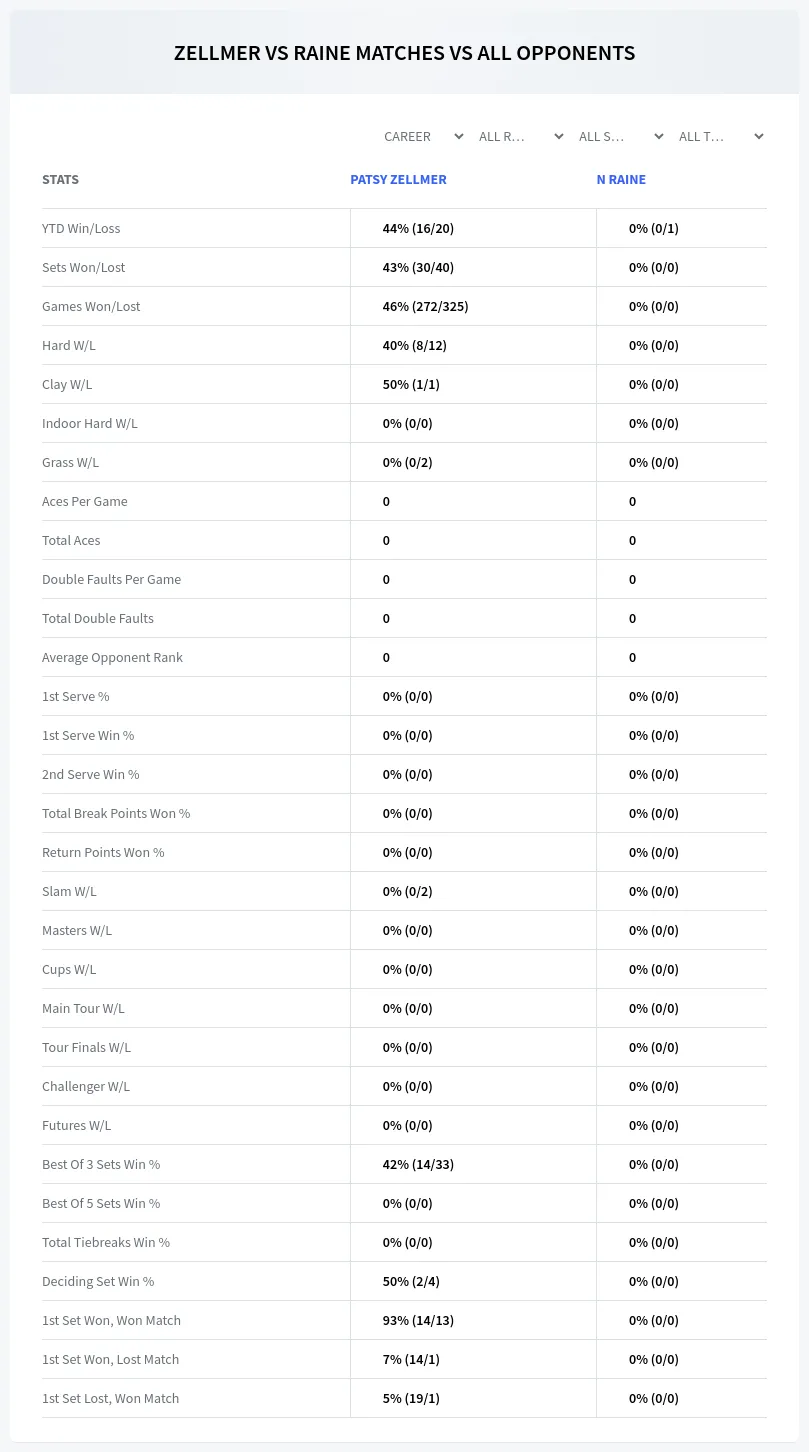Click the Deciding Set Win % label
Image resolution: width=809 pixels, height=1452 pixels.
tap(98, 1281)
